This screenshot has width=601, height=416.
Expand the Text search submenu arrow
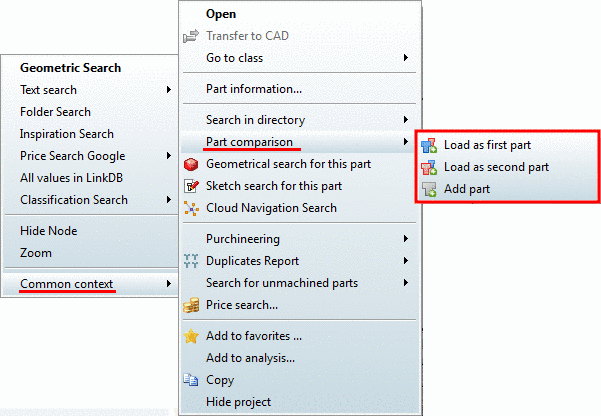pyautogui.click(x=168, y=90)
